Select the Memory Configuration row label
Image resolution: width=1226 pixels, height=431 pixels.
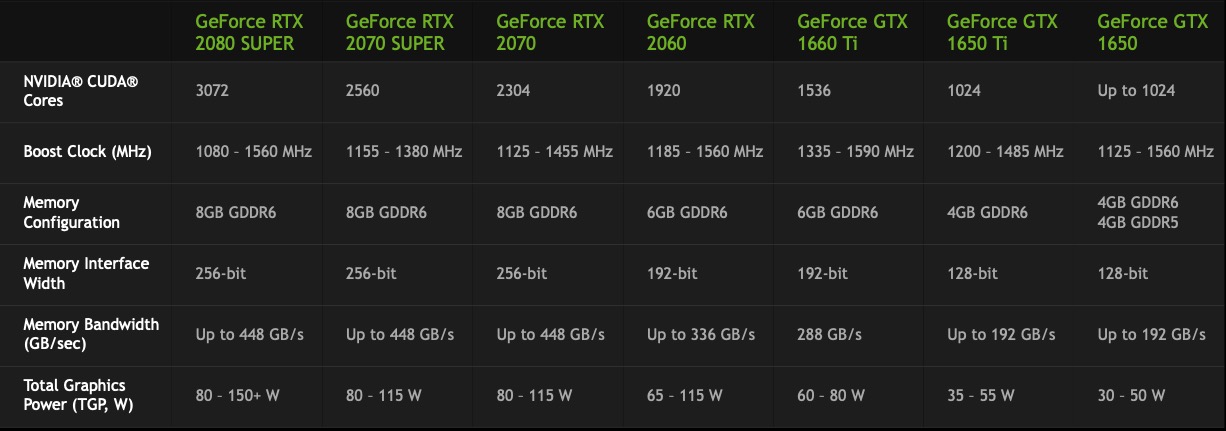tap(72, 213)
